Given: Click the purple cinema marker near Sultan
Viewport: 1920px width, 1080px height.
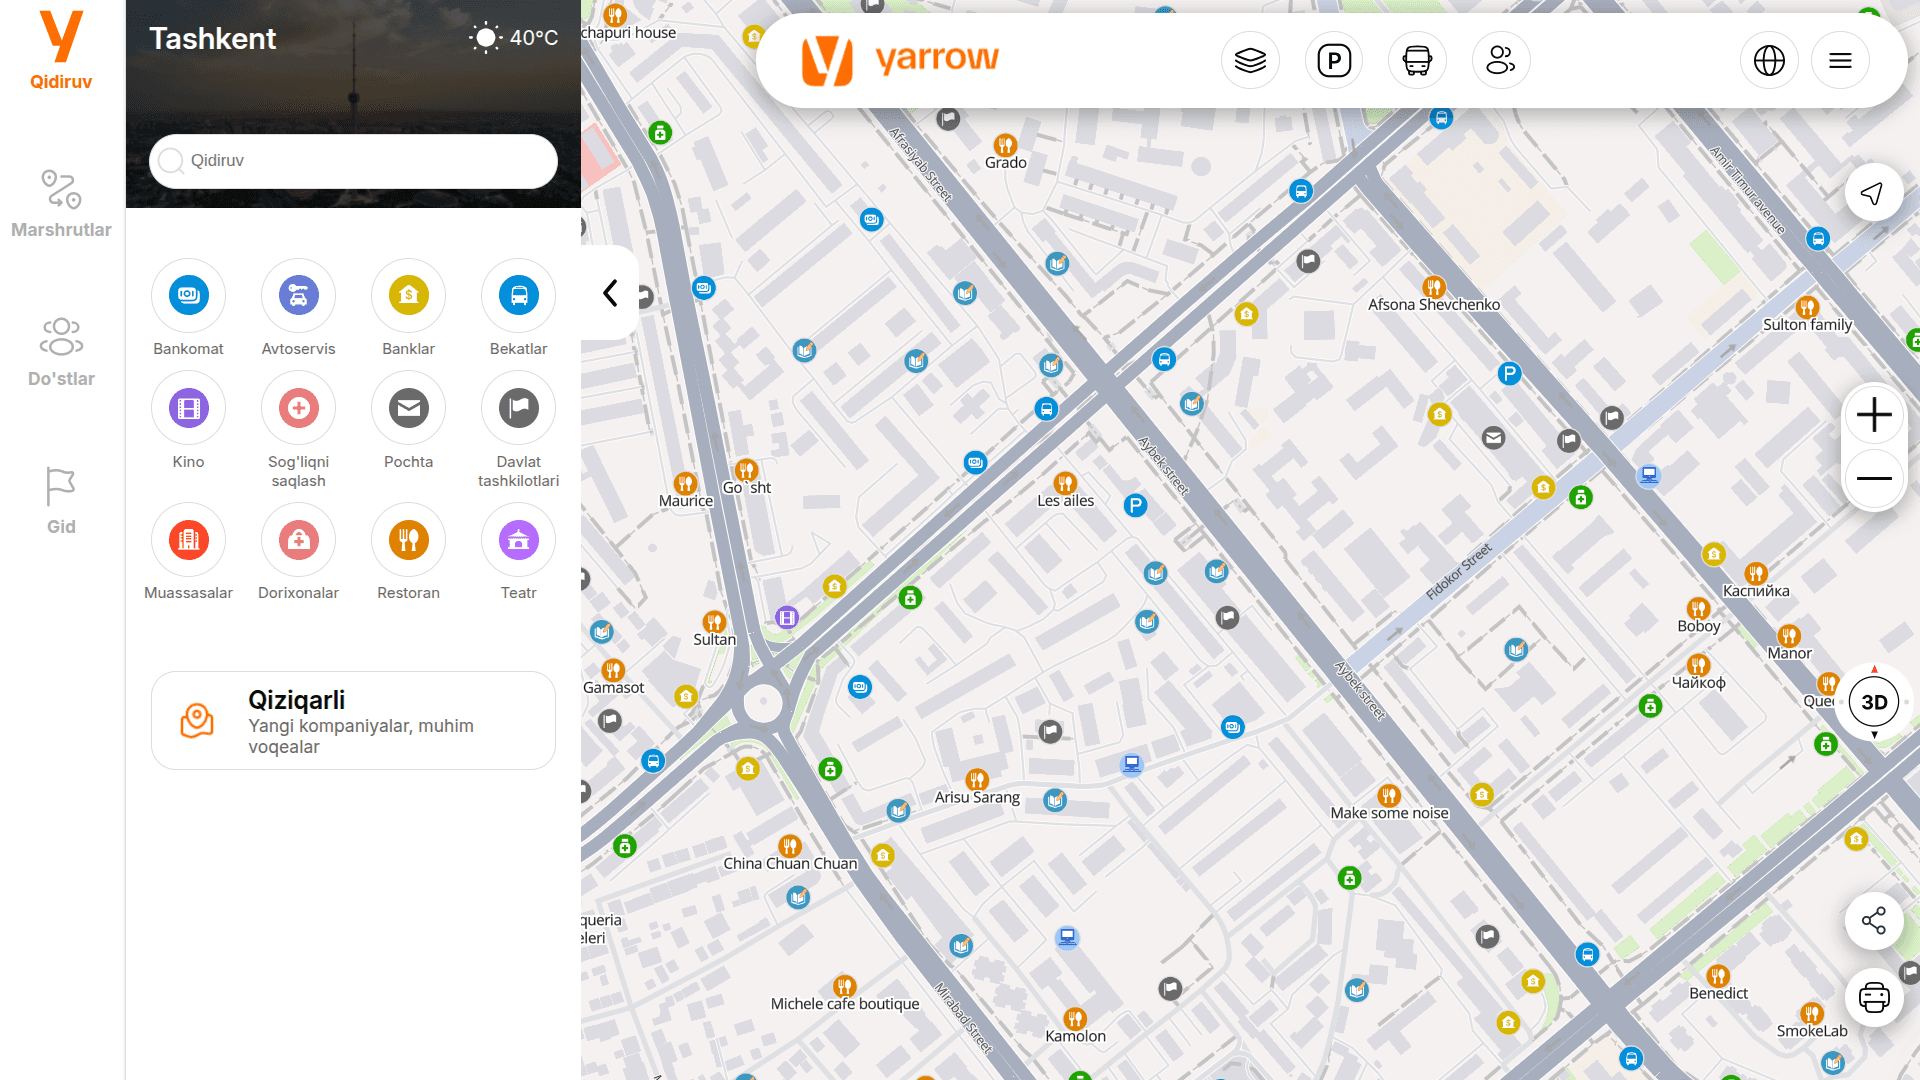Looking at the screenshot, I should pos(787,618).
